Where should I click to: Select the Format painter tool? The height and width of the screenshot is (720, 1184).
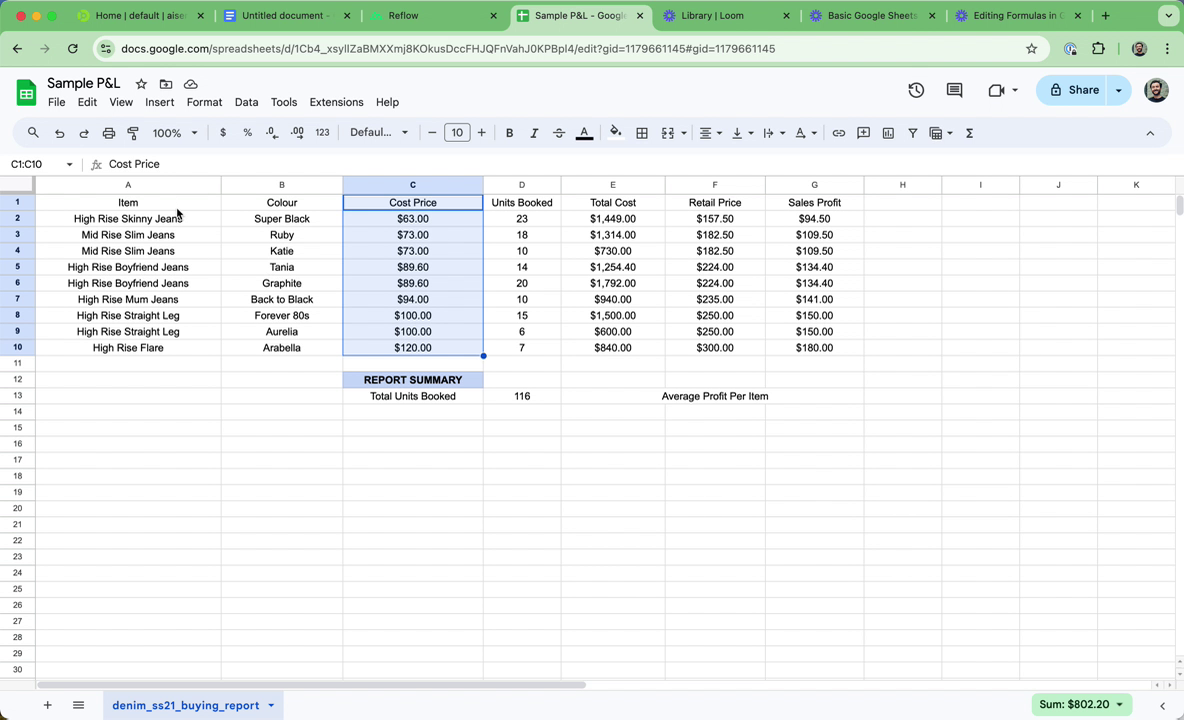tap(135, 132)
